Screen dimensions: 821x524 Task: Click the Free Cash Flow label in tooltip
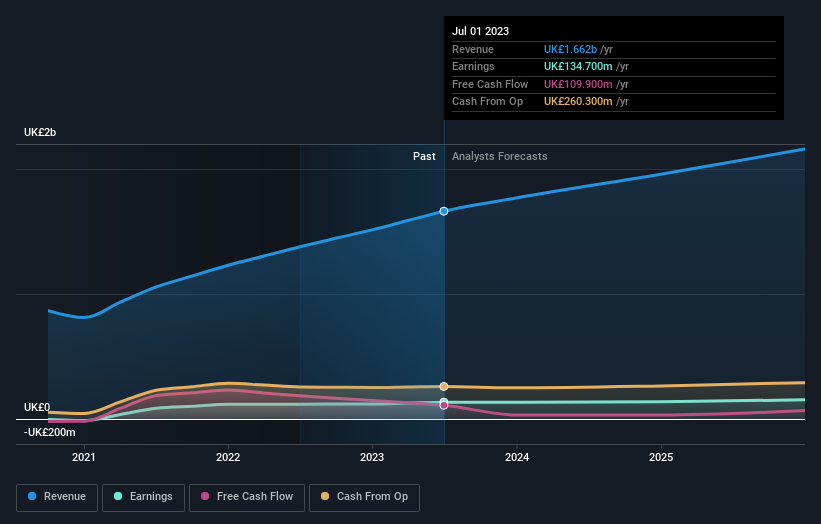pos(490,84)
